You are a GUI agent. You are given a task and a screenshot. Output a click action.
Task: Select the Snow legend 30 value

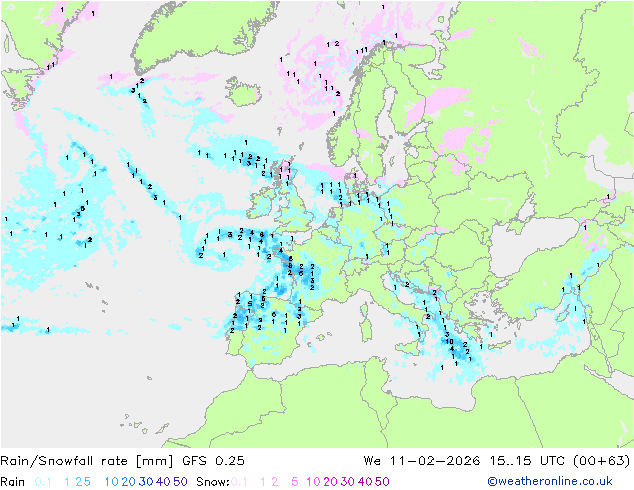[347, 482]
